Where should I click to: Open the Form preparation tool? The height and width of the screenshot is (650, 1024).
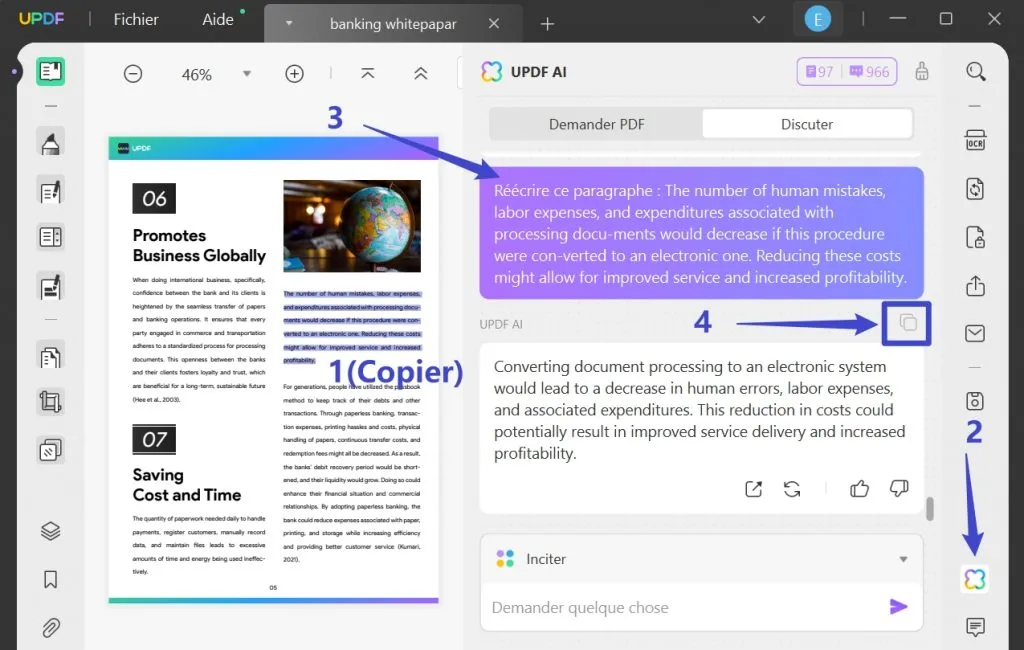pyautogui.click(x=50, y=236)
